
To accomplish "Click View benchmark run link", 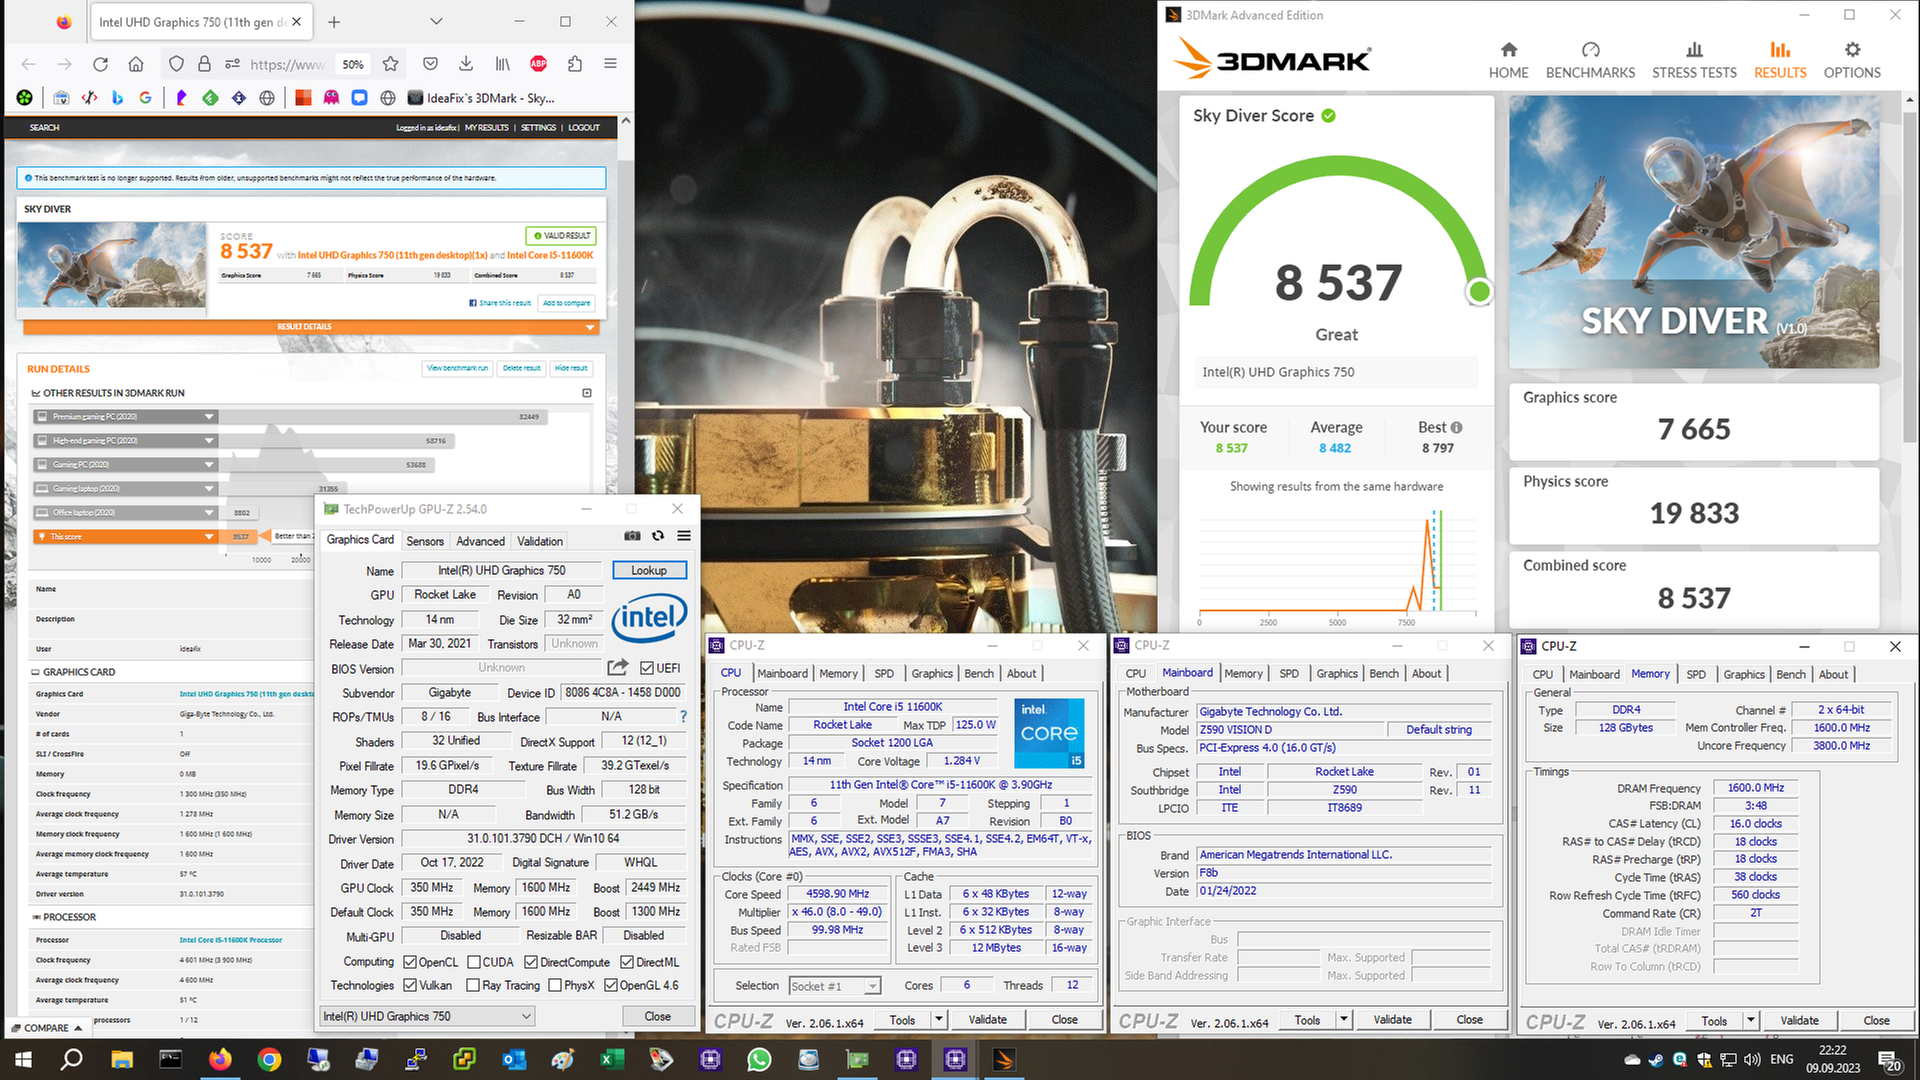I will click(457, 368).
